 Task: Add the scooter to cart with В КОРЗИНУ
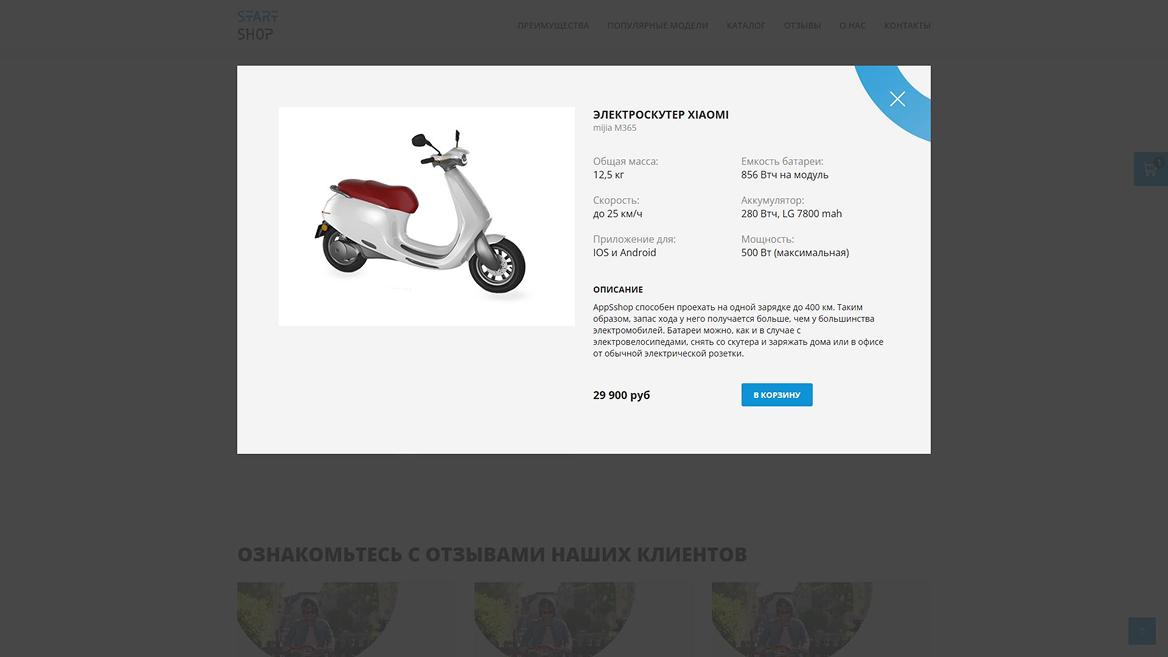point(776,395)
